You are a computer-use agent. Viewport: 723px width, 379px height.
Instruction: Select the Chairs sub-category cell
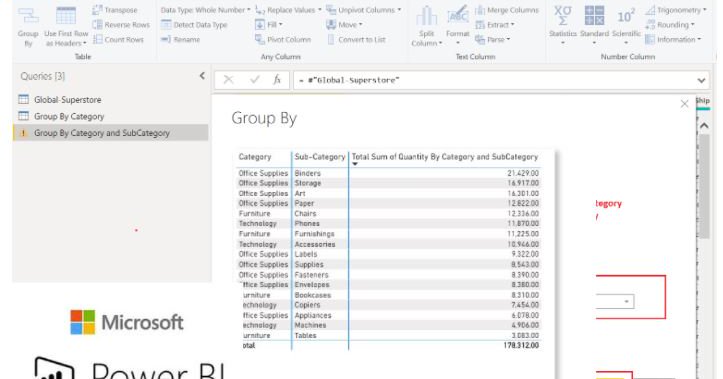pyautogui.click(x=305, y=213)
